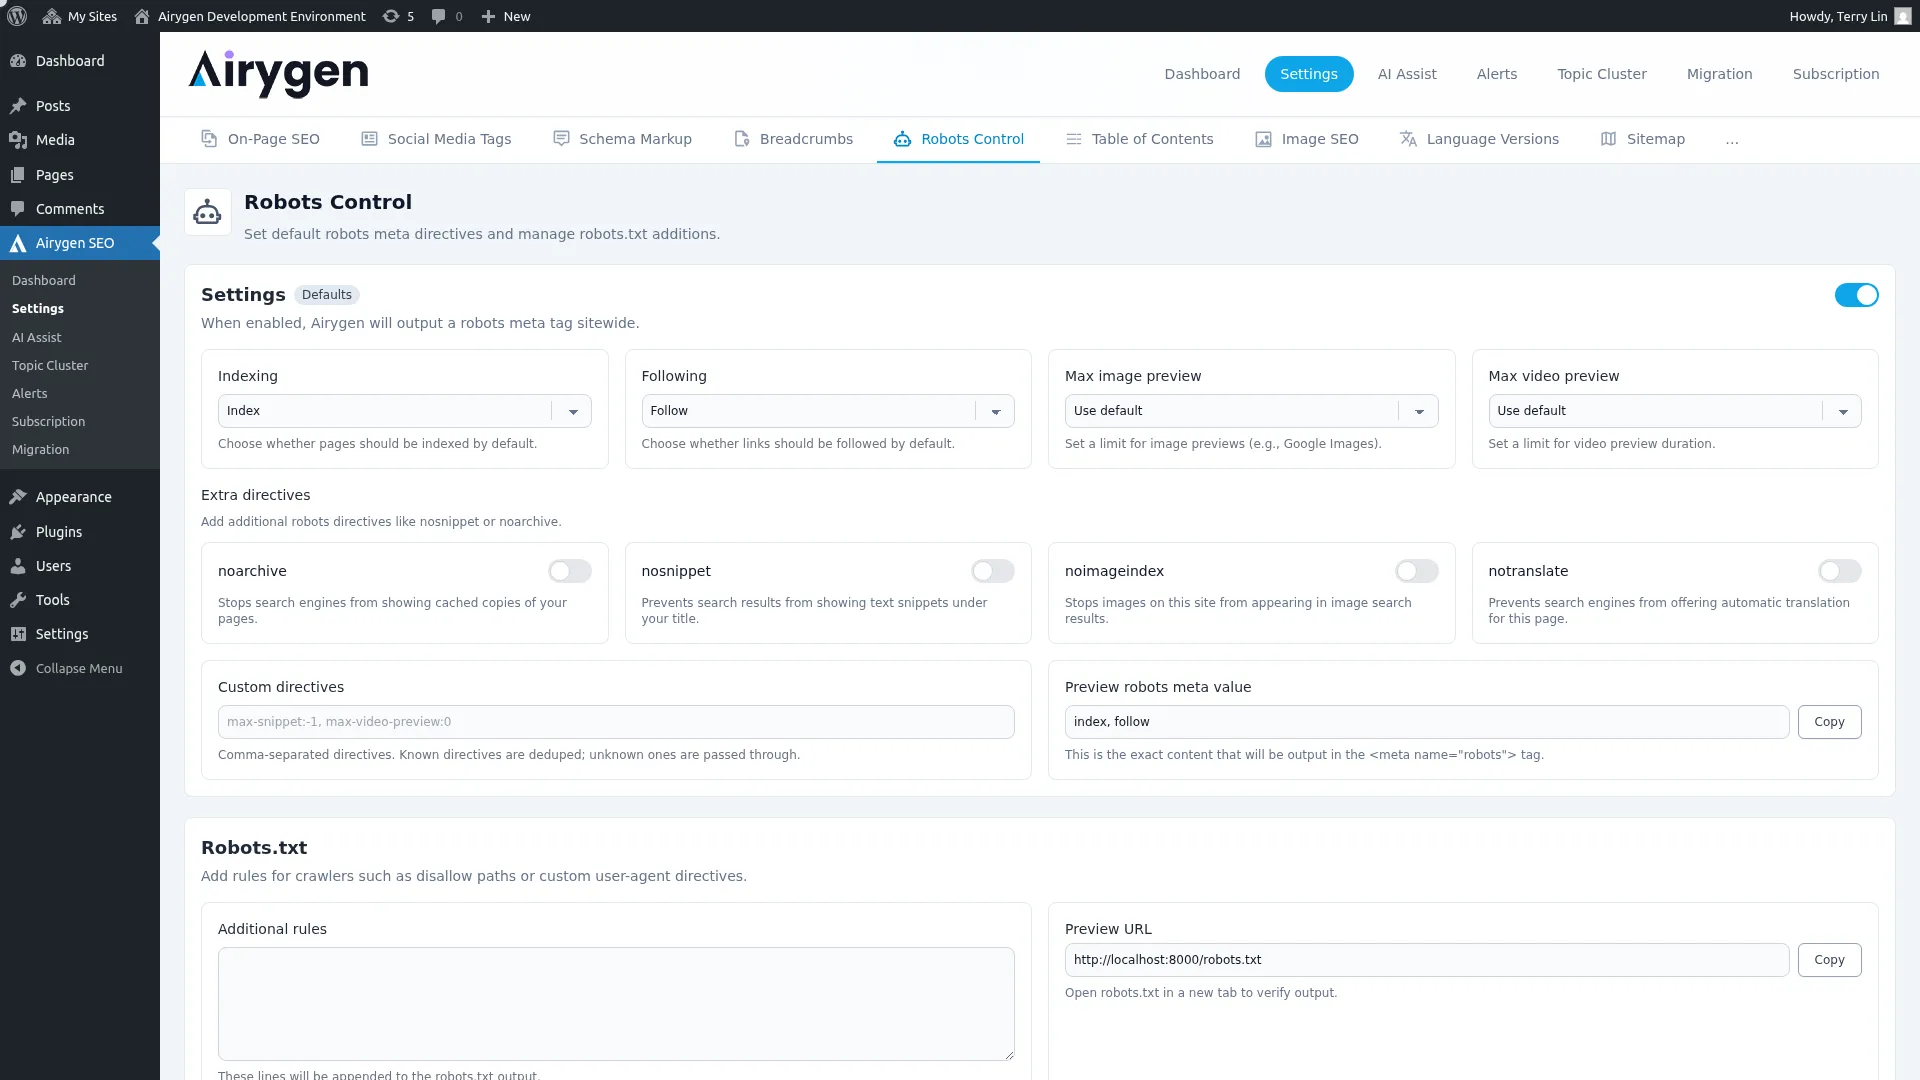Open the Following dropdown
This screenshot has height=1080, width=1920.
click(828, 411)
